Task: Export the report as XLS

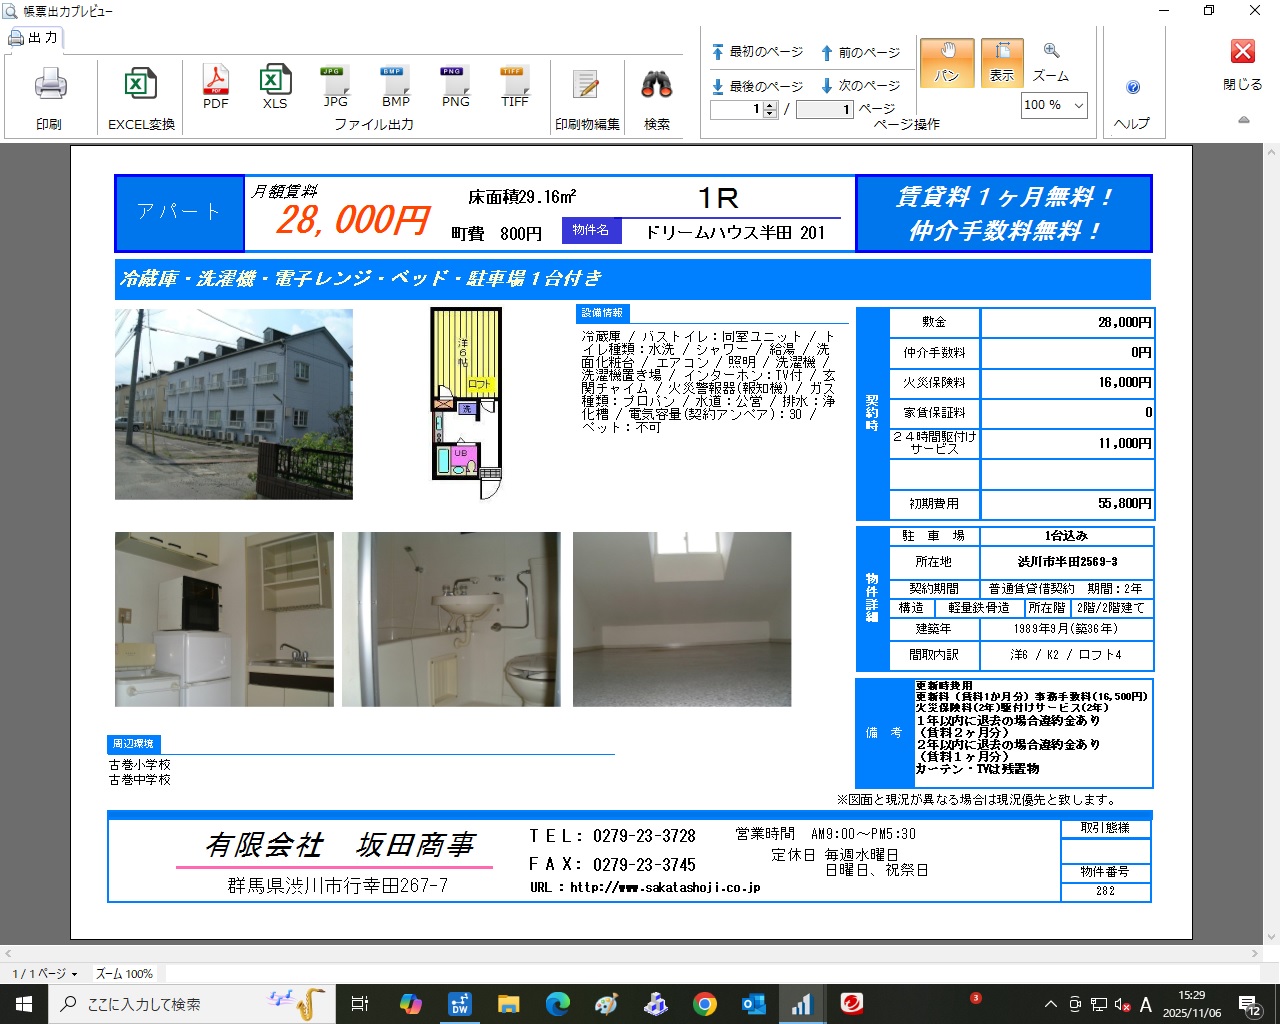Action: point(275,86)
